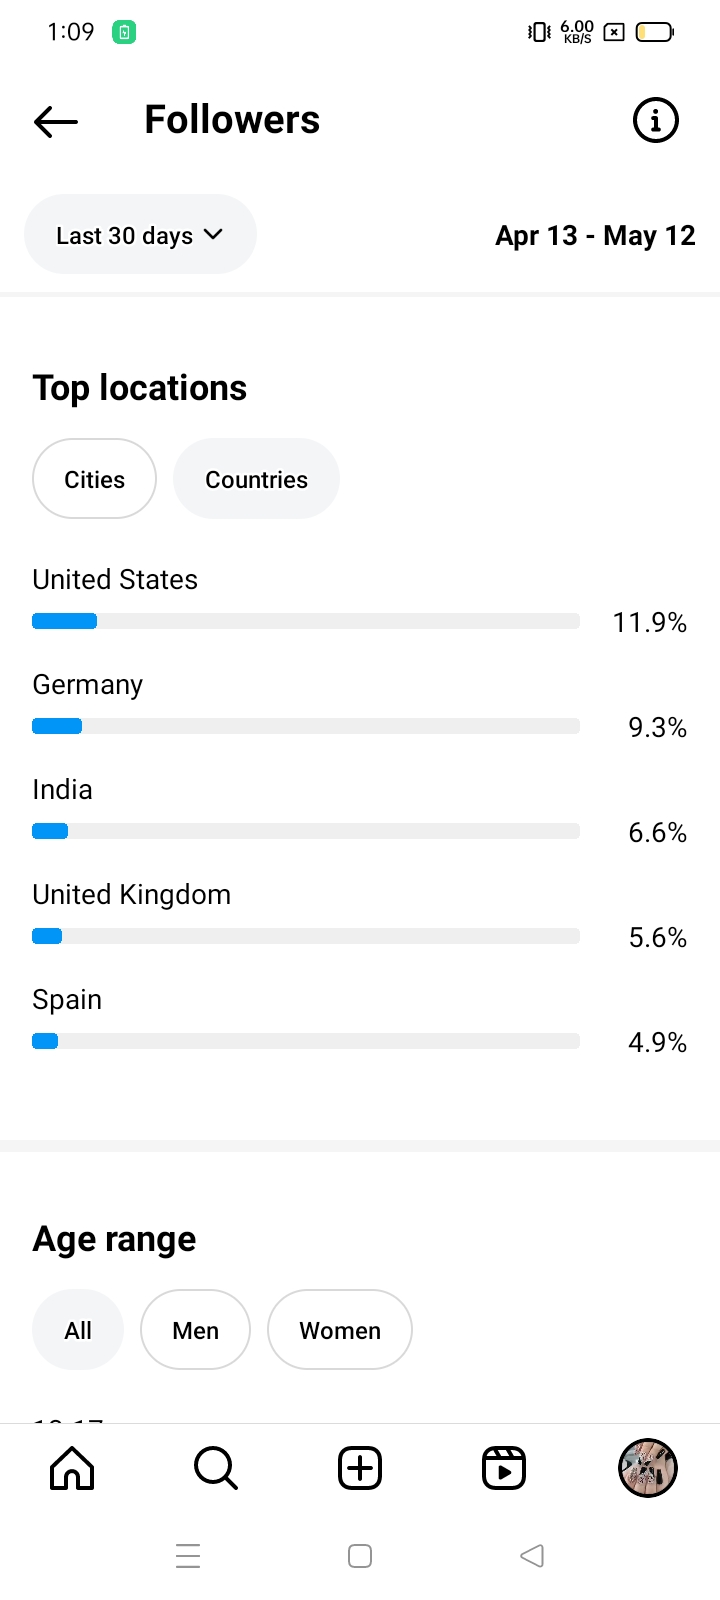Tap the Germany location bar
Screen dimensions: 720x1600
coord(306,726)
